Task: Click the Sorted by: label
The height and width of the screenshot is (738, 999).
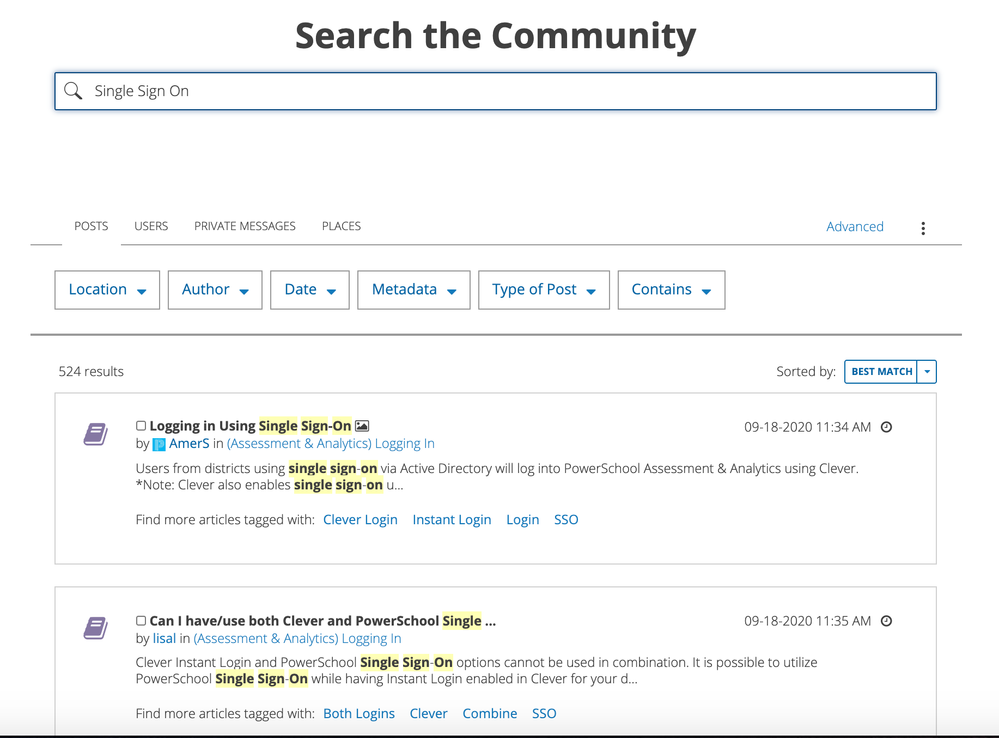Action: [x=805, y=372]
